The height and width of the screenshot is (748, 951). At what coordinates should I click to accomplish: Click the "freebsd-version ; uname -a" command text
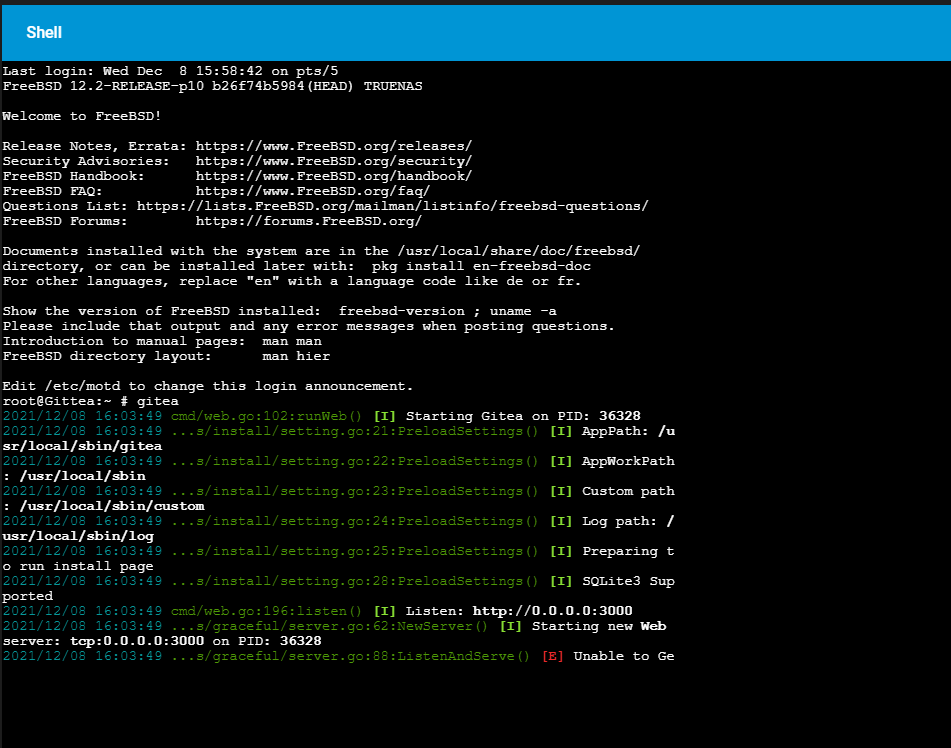pos(448,311)
